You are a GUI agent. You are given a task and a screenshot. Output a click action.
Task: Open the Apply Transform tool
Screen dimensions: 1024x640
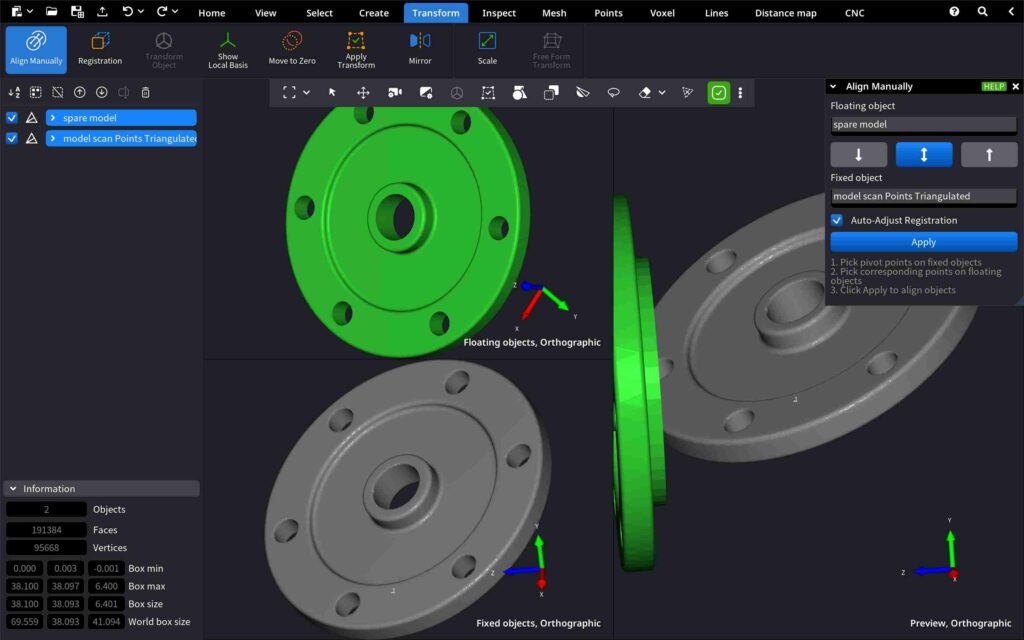tap(356, 49)
